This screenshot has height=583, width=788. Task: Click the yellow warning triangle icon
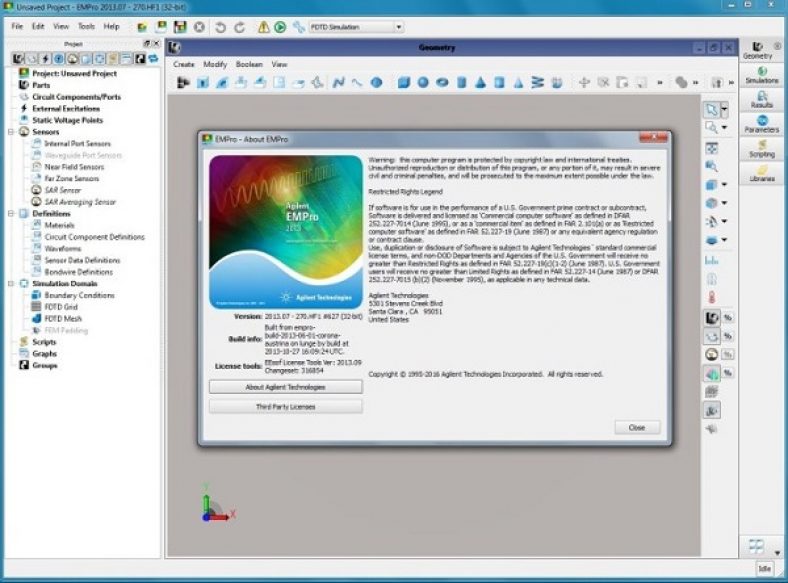263,27
